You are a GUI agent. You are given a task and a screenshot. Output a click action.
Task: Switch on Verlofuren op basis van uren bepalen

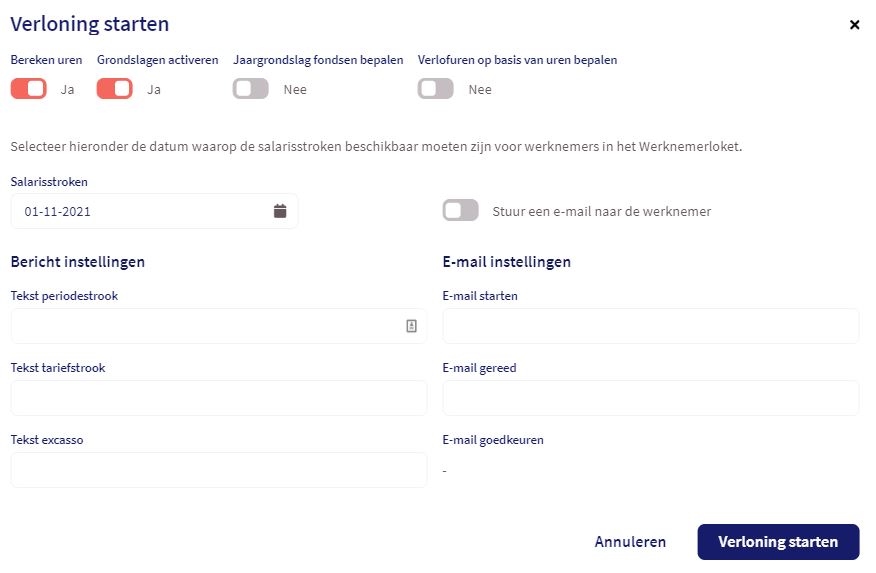[436, 89]
